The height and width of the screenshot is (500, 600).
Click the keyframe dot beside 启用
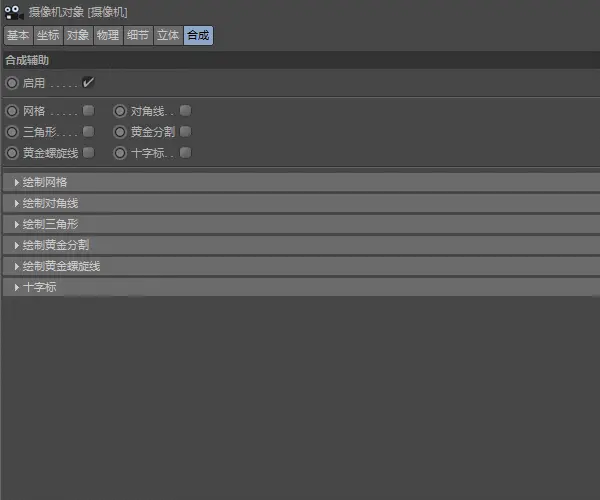pyautogui.click(x=12, y=83)
